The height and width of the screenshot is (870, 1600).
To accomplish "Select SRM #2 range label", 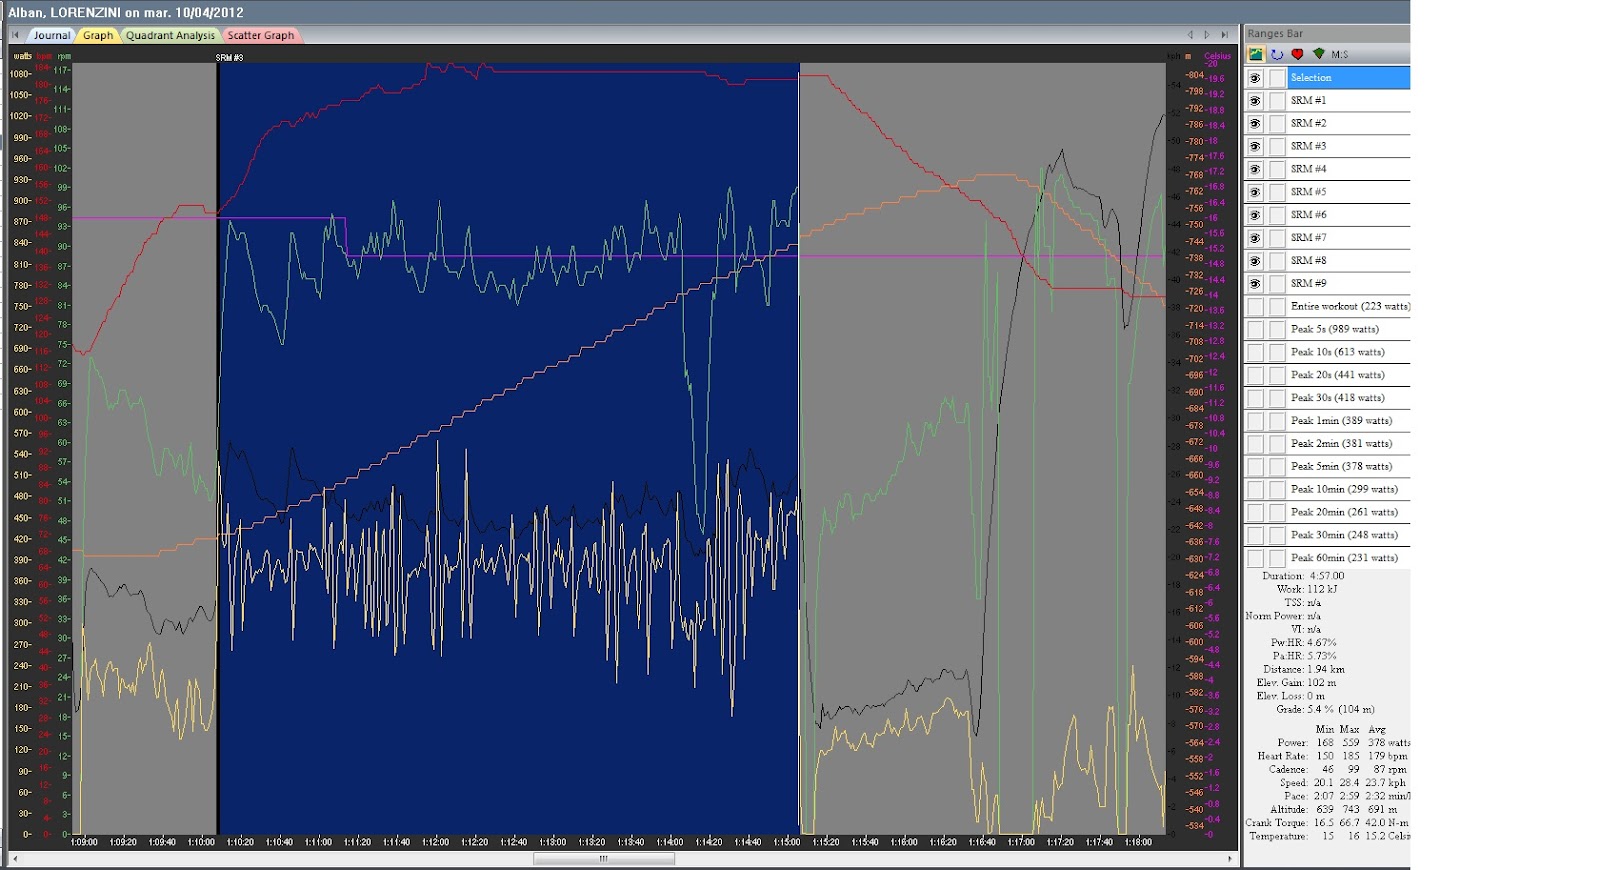I will [x=1308, y=124].
